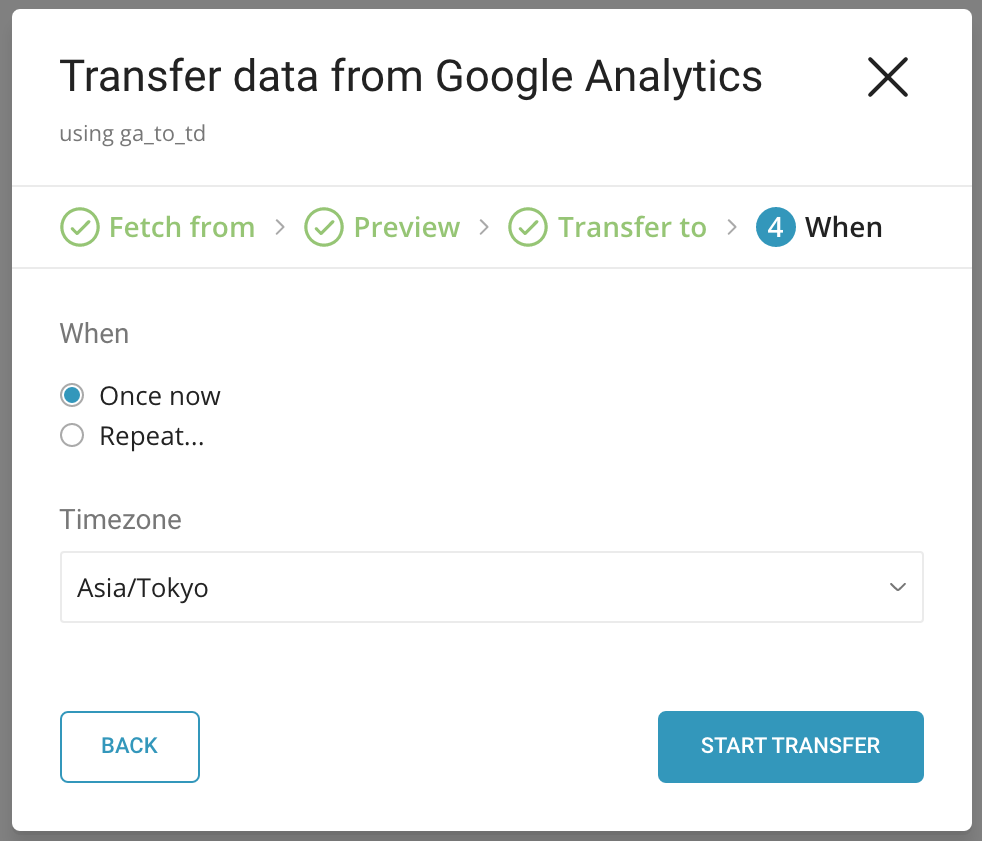Click the arrow separator before When step

point(732,228)
